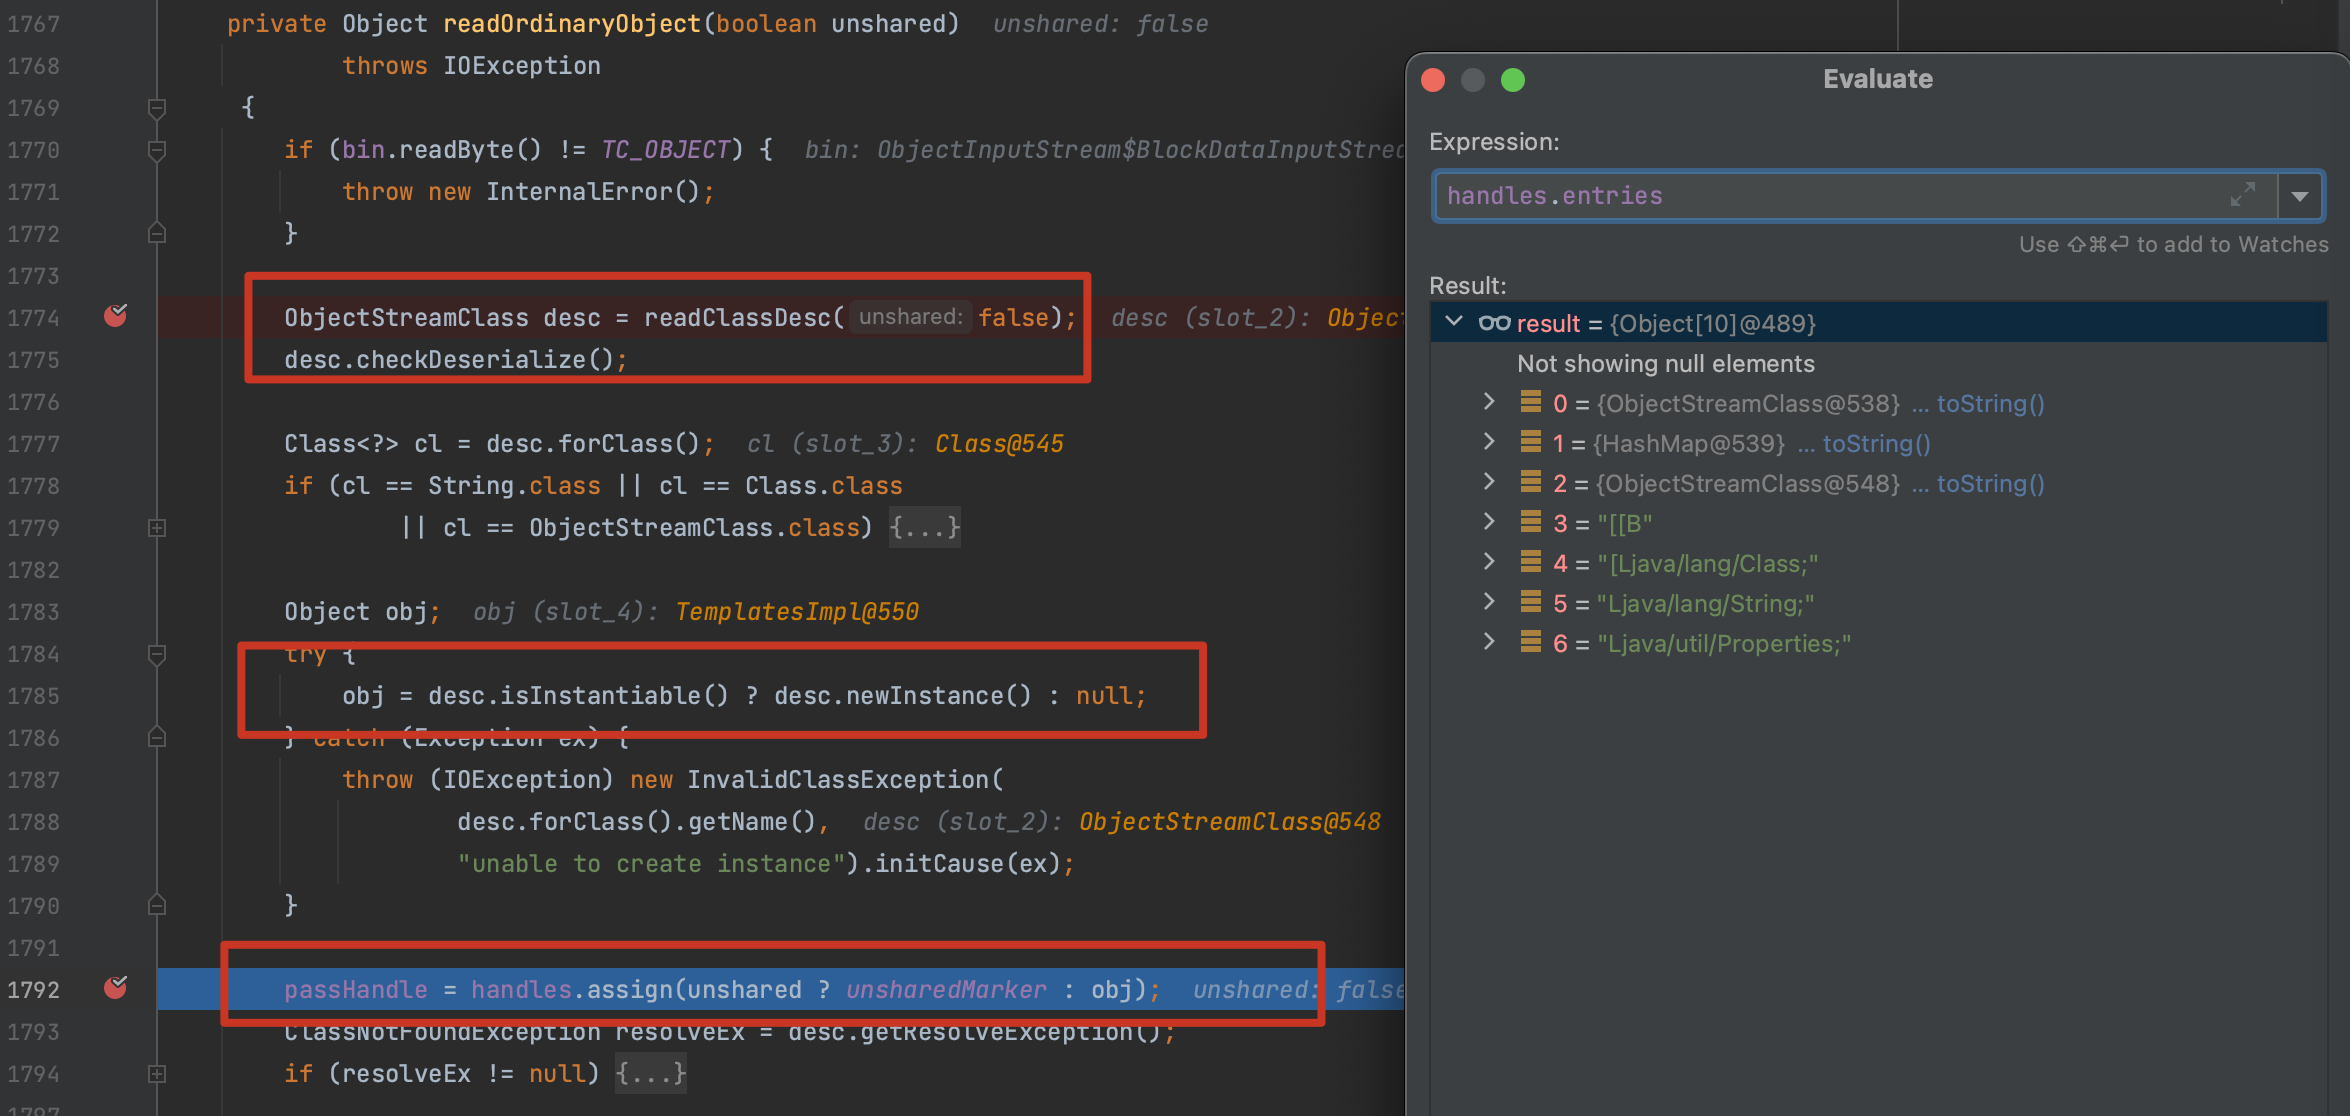The width and height of the screenshot is (2350, 1116).
Task: Click the gutter icon at line 1784
Action: point(162,653)
